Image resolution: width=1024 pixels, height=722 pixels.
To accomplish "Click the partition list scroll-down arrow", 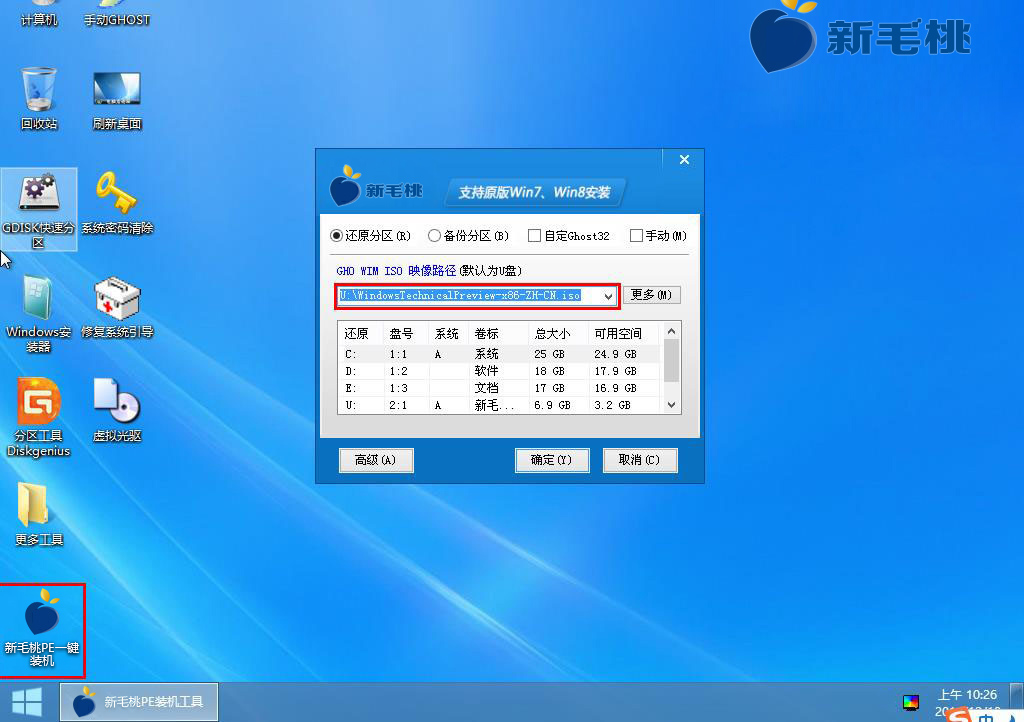I will [671, 405].
